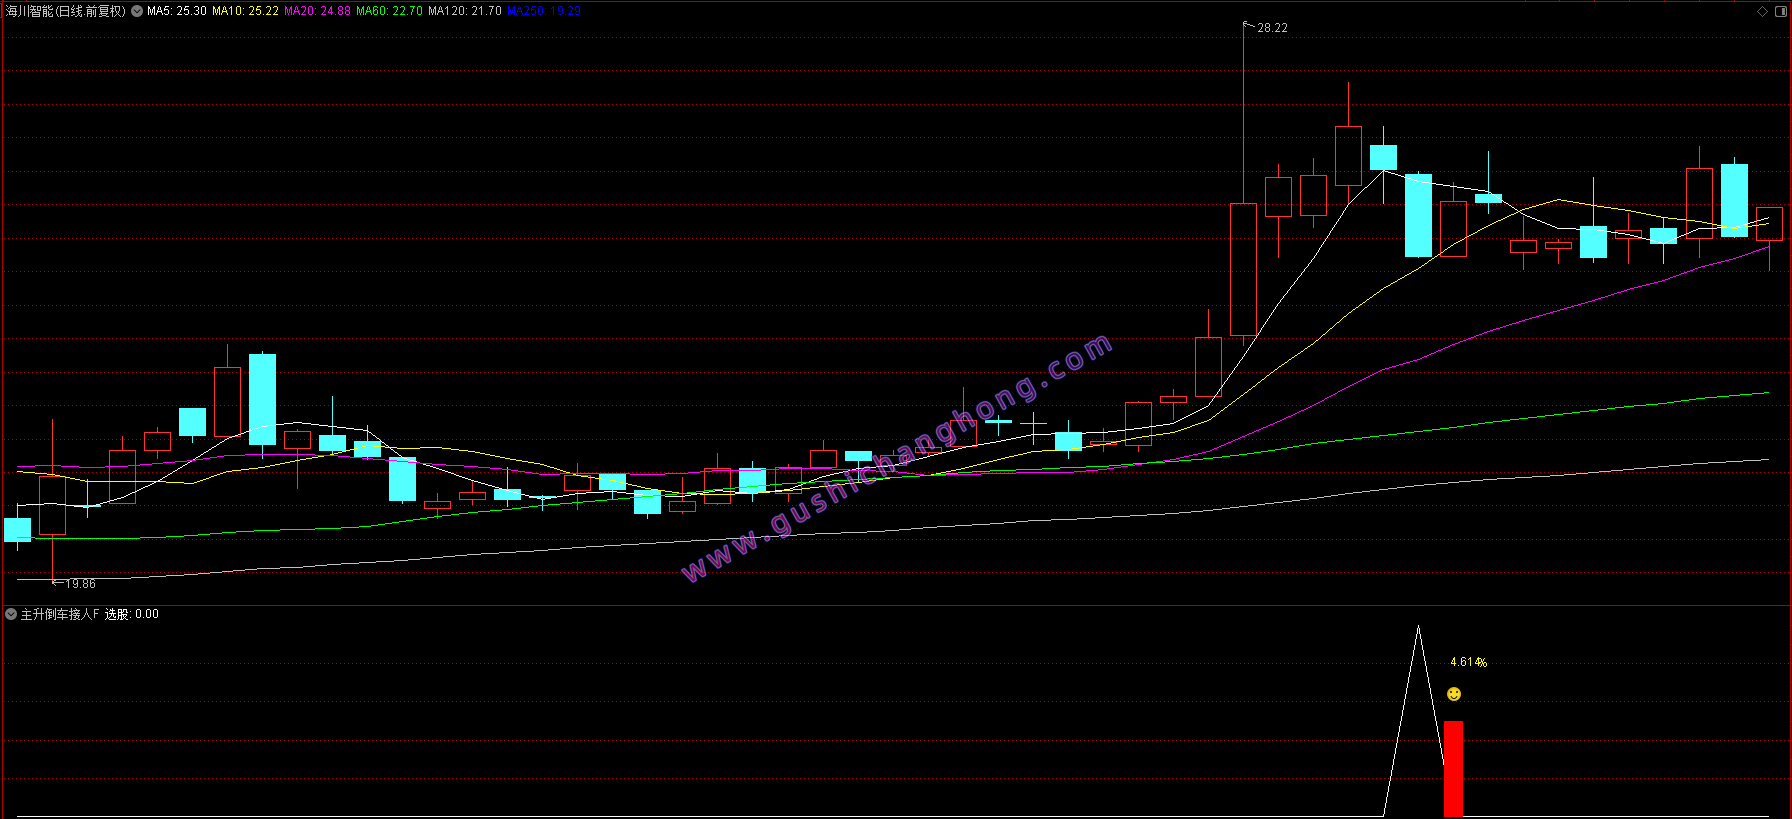Toggle the side panel icon at top-right
The height and width of the screenshot is (819, 1792).
pos(1780,11)
